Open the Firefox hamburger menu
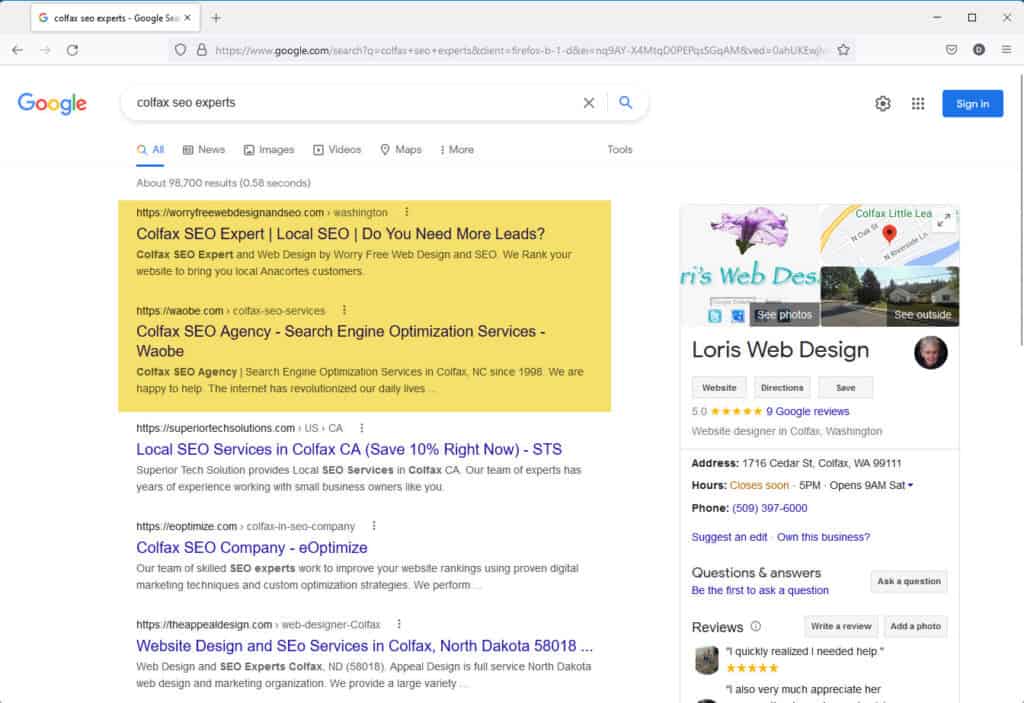1024x703 pixels. [1006, 50]
